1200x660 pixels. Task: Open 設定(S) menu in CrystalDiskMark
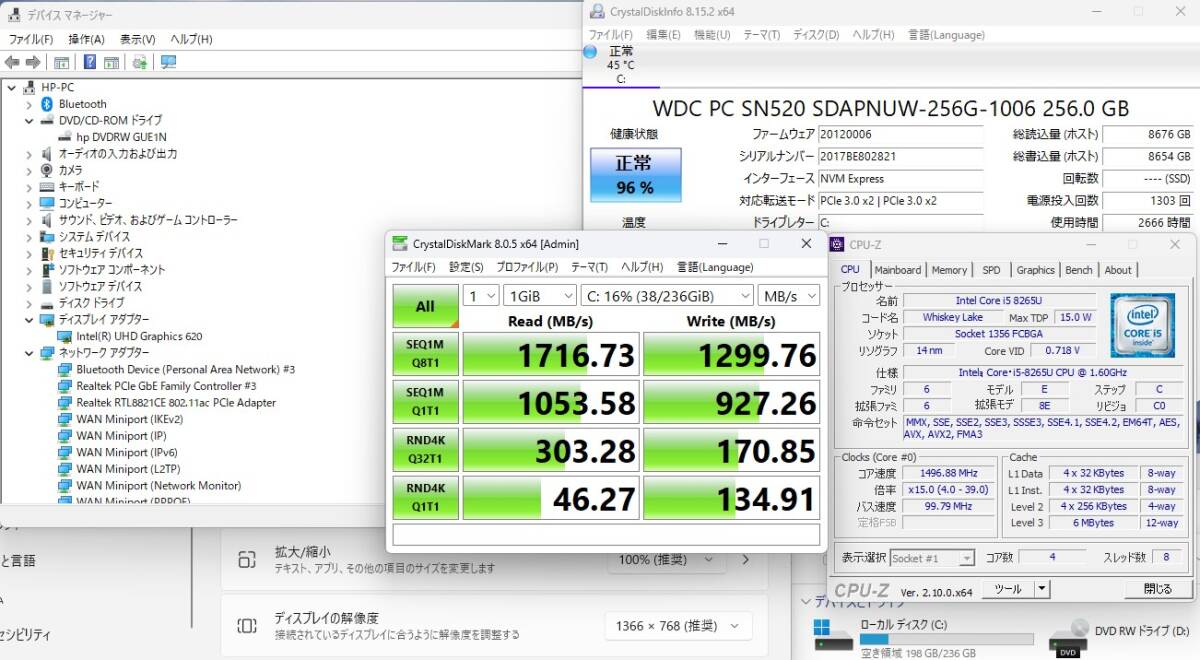coord(466,267)
